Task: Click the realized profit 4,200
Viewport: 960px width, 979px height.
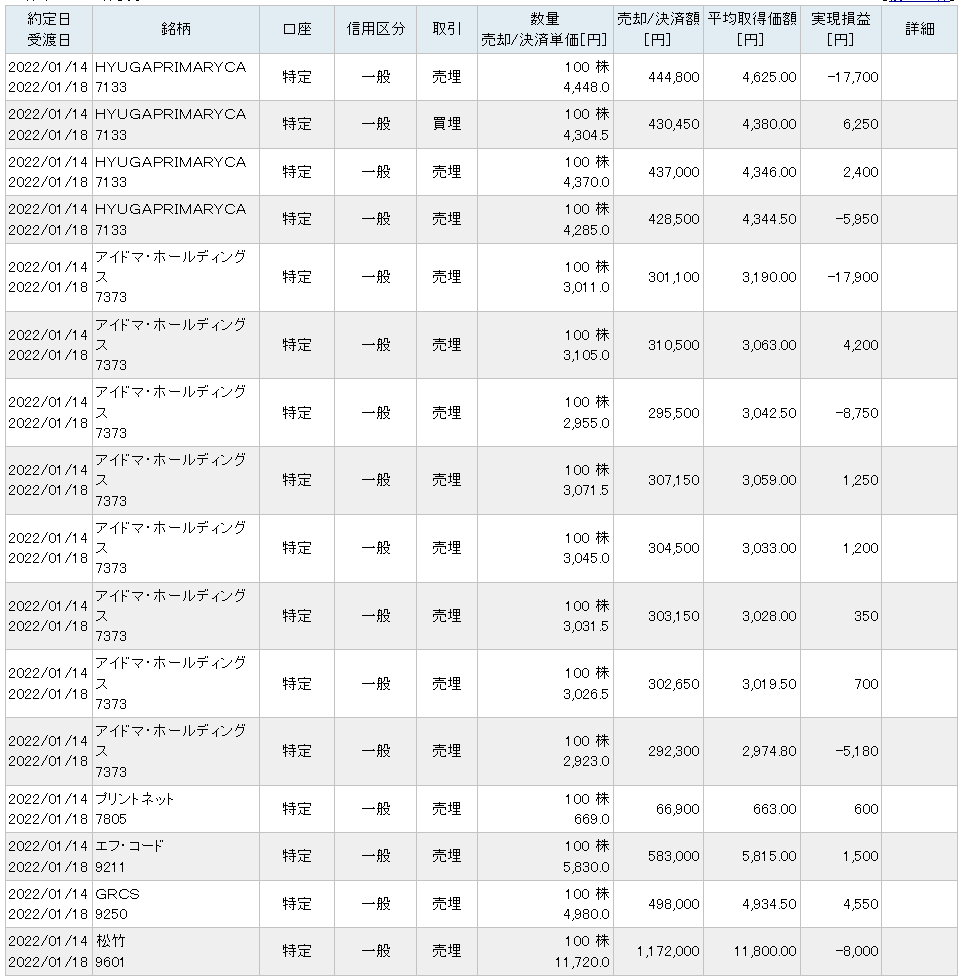Action: click(860, 345)
